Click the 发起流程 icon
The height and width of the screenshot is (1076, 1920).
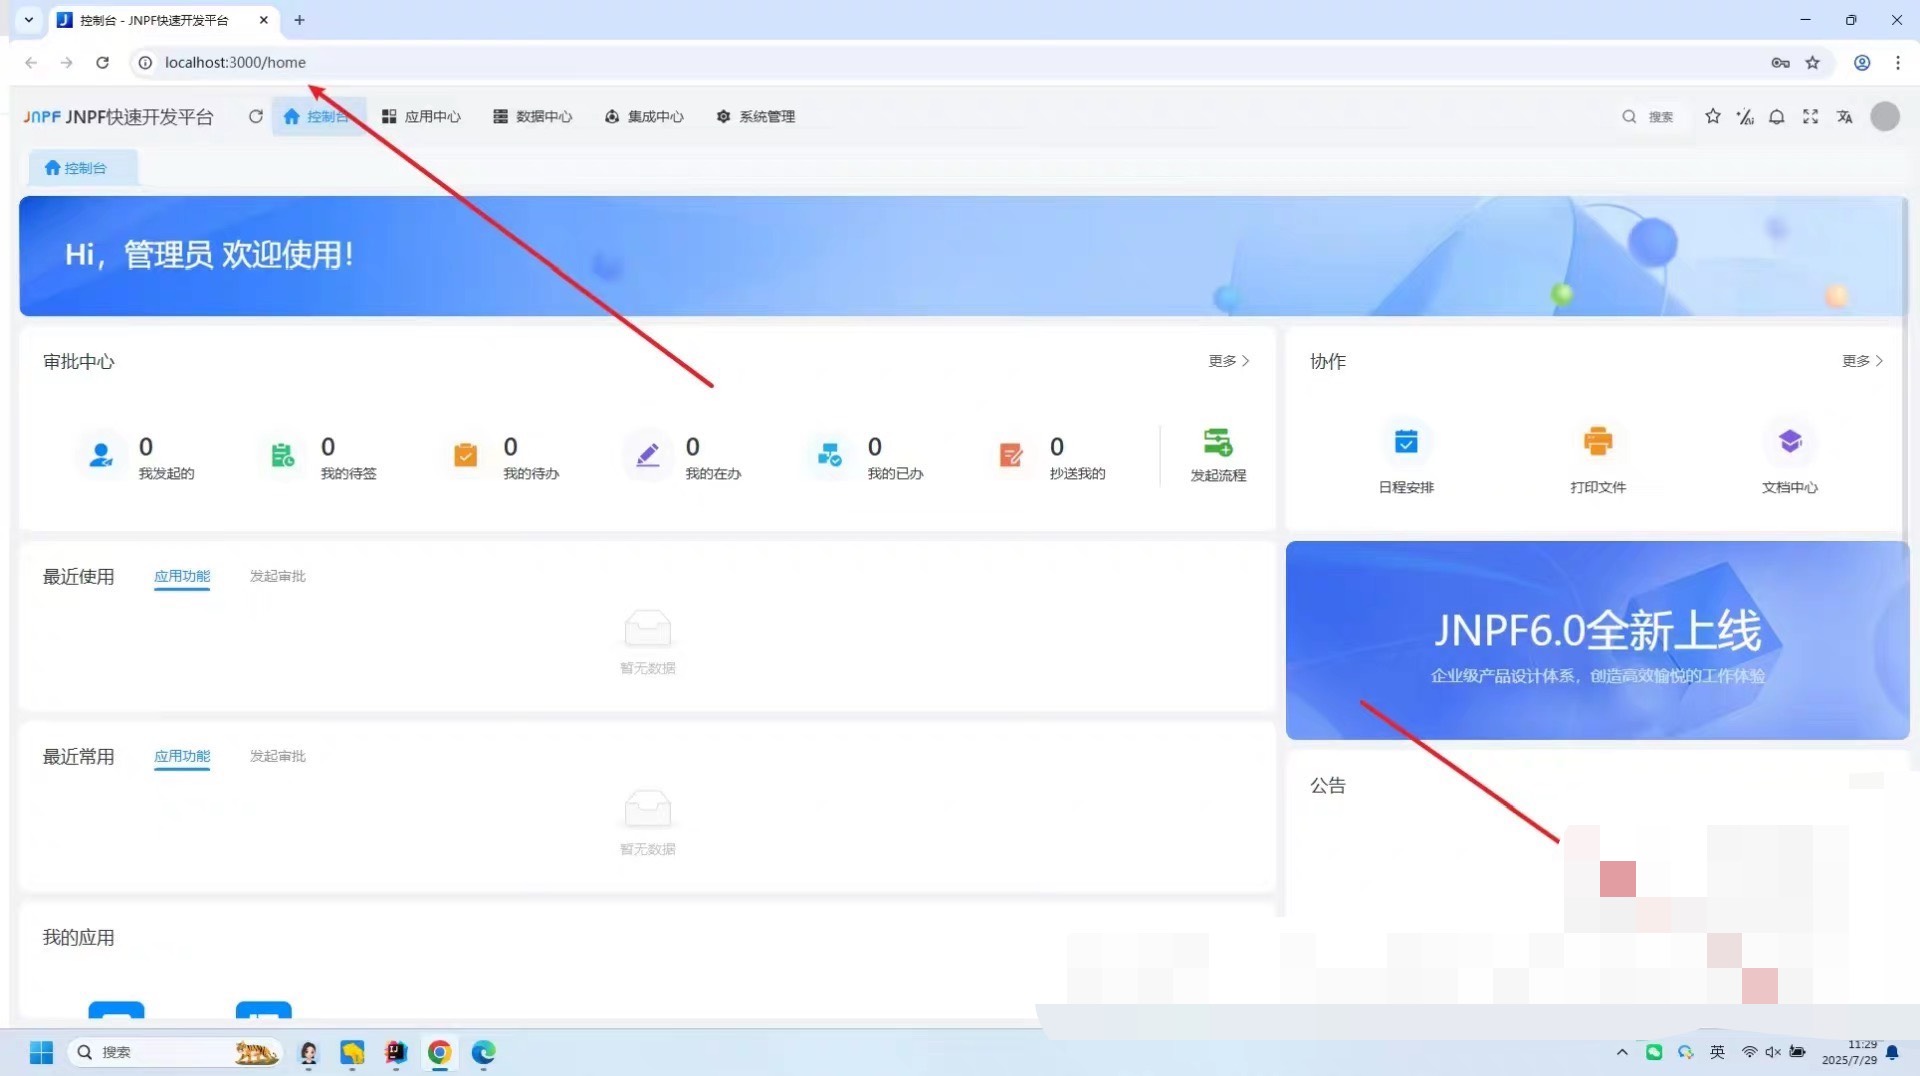pyautogui.click(x=1218, y=442)
